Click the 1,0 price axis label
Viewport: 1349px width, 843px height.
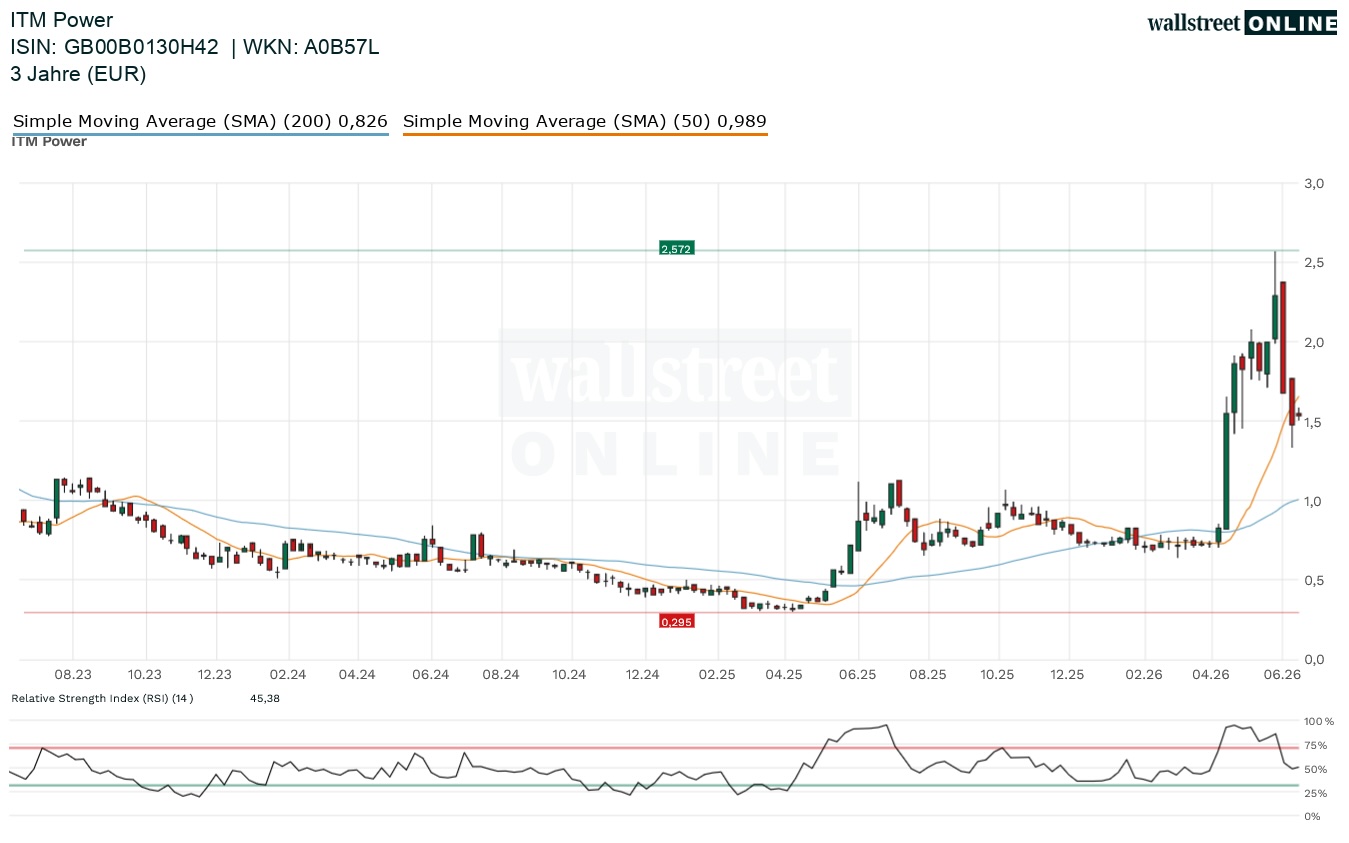pyautogui.click(x=1314, y=501)
